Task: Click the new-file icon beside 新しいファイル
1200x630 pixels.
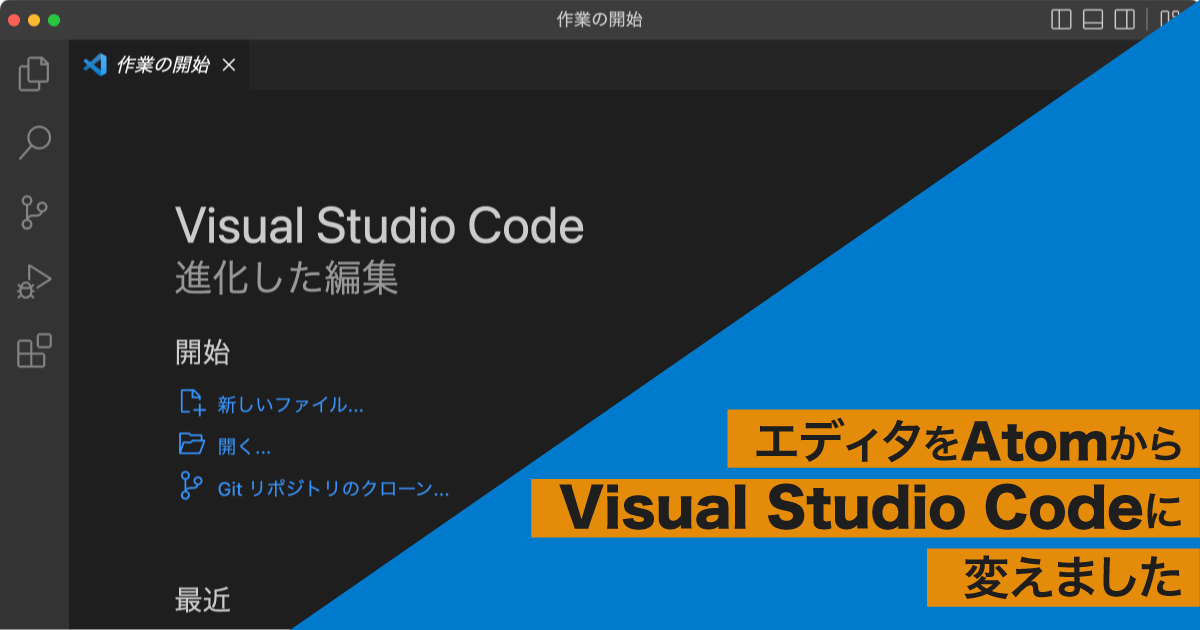Action: pos(191,403)
